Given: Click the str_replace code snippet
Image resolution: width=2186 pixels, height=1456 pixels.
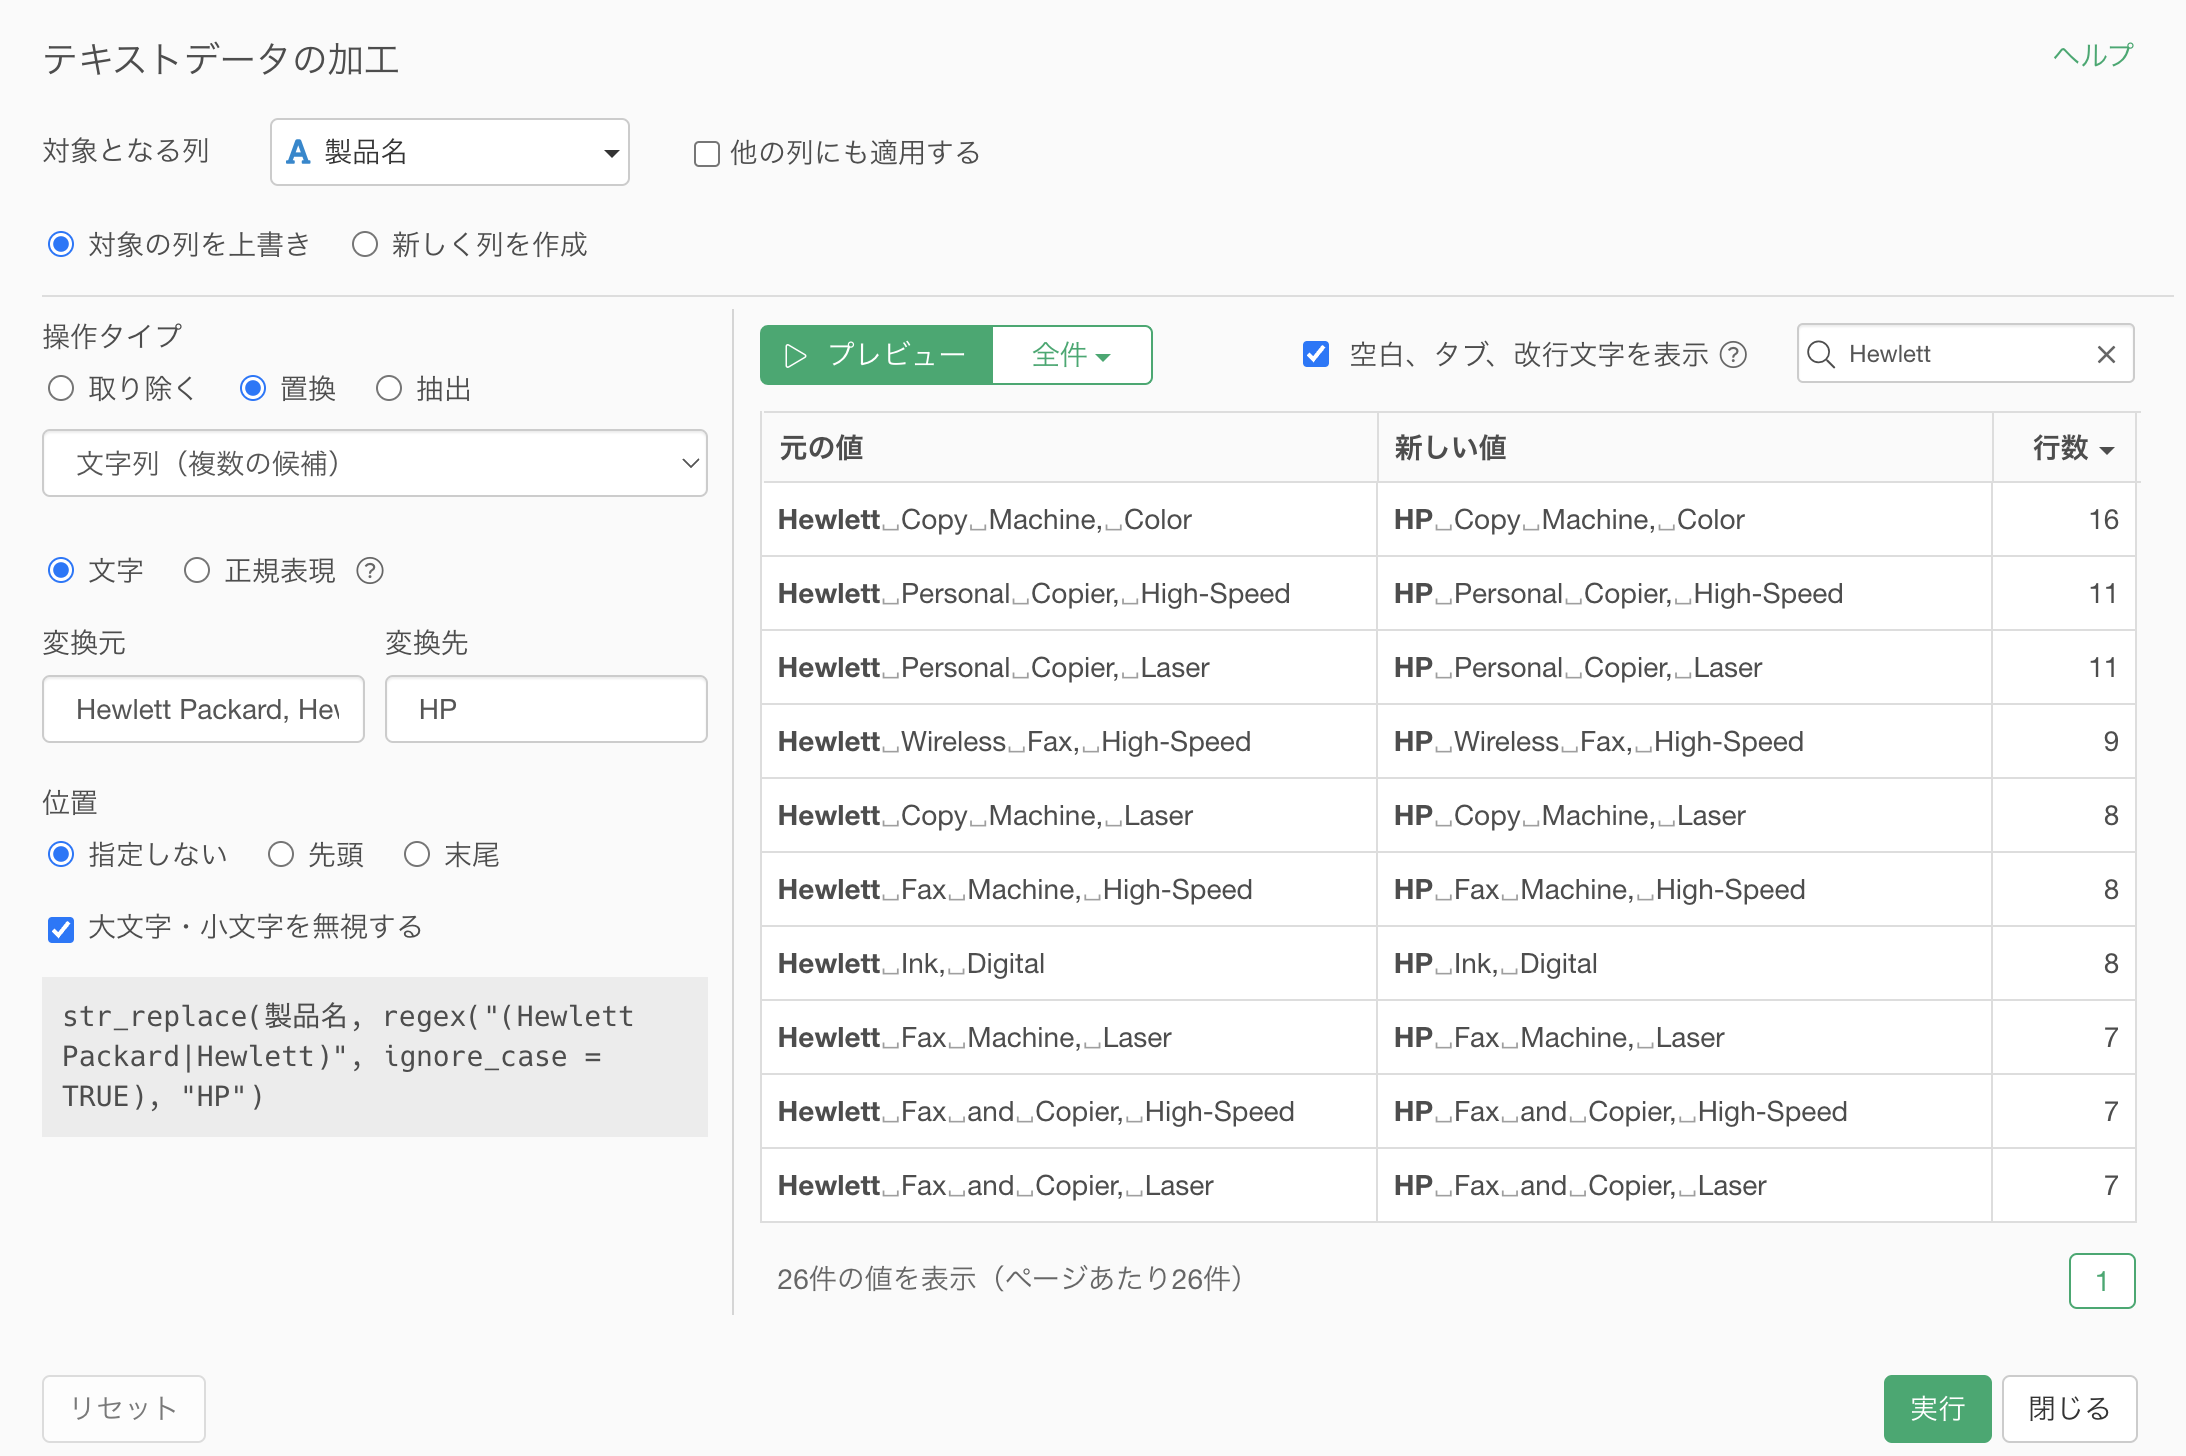Looking at the screenshot, I should 375,1057.
